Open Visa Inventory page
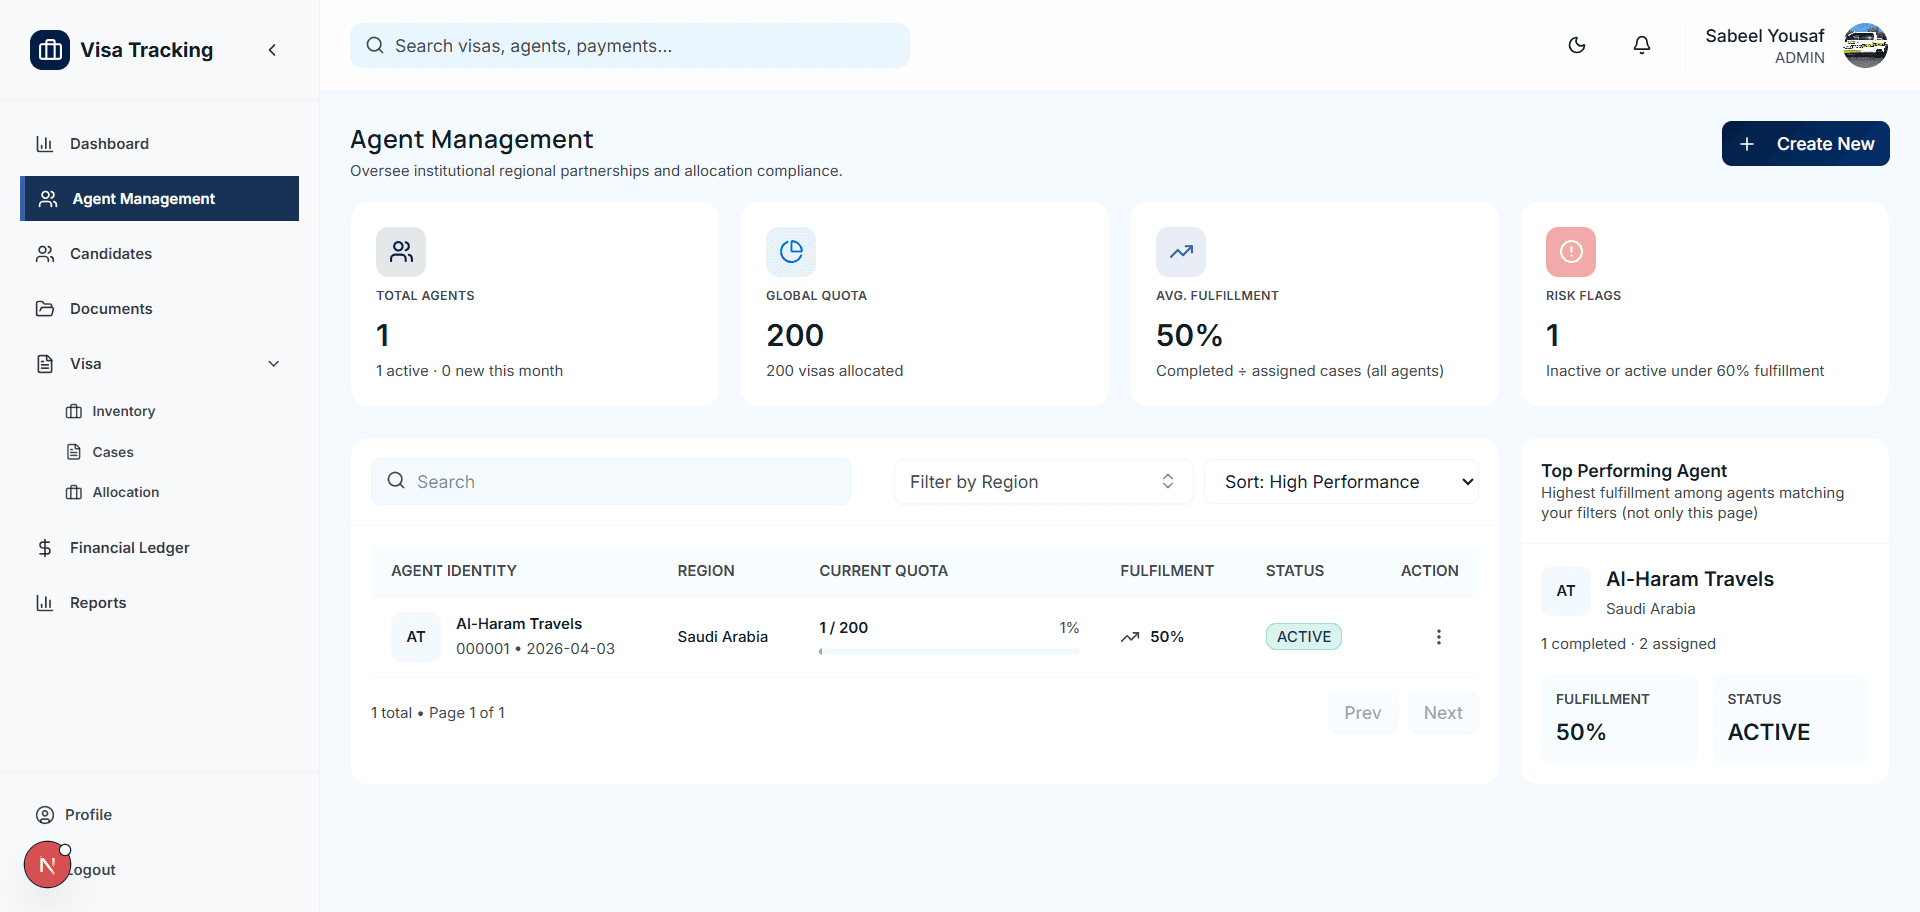The image size is (1920, 912). click(x=124, y=411)
